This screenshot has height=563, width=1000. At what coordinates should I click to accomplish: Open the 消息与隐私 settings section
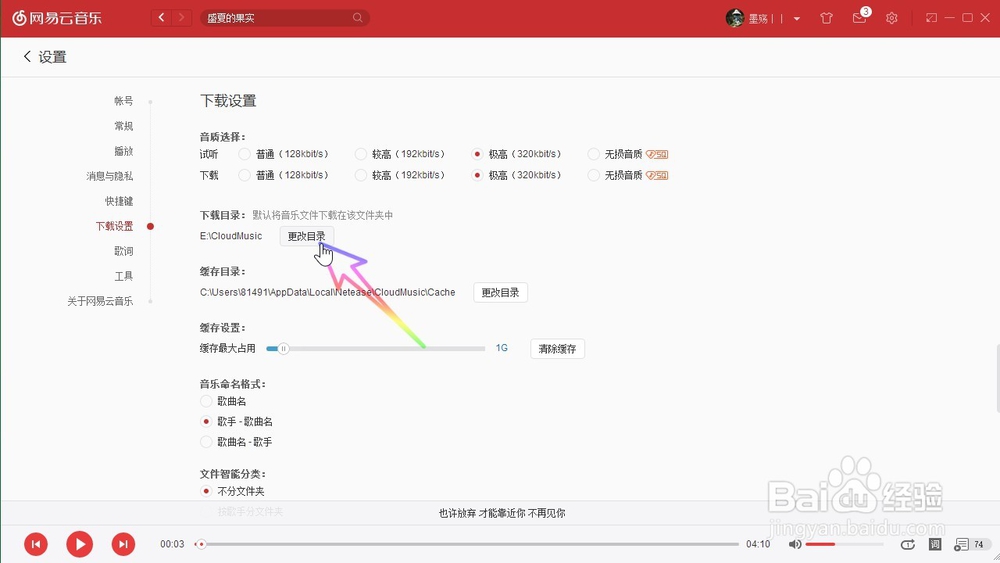pyautogui.click(x=110, y=176)
